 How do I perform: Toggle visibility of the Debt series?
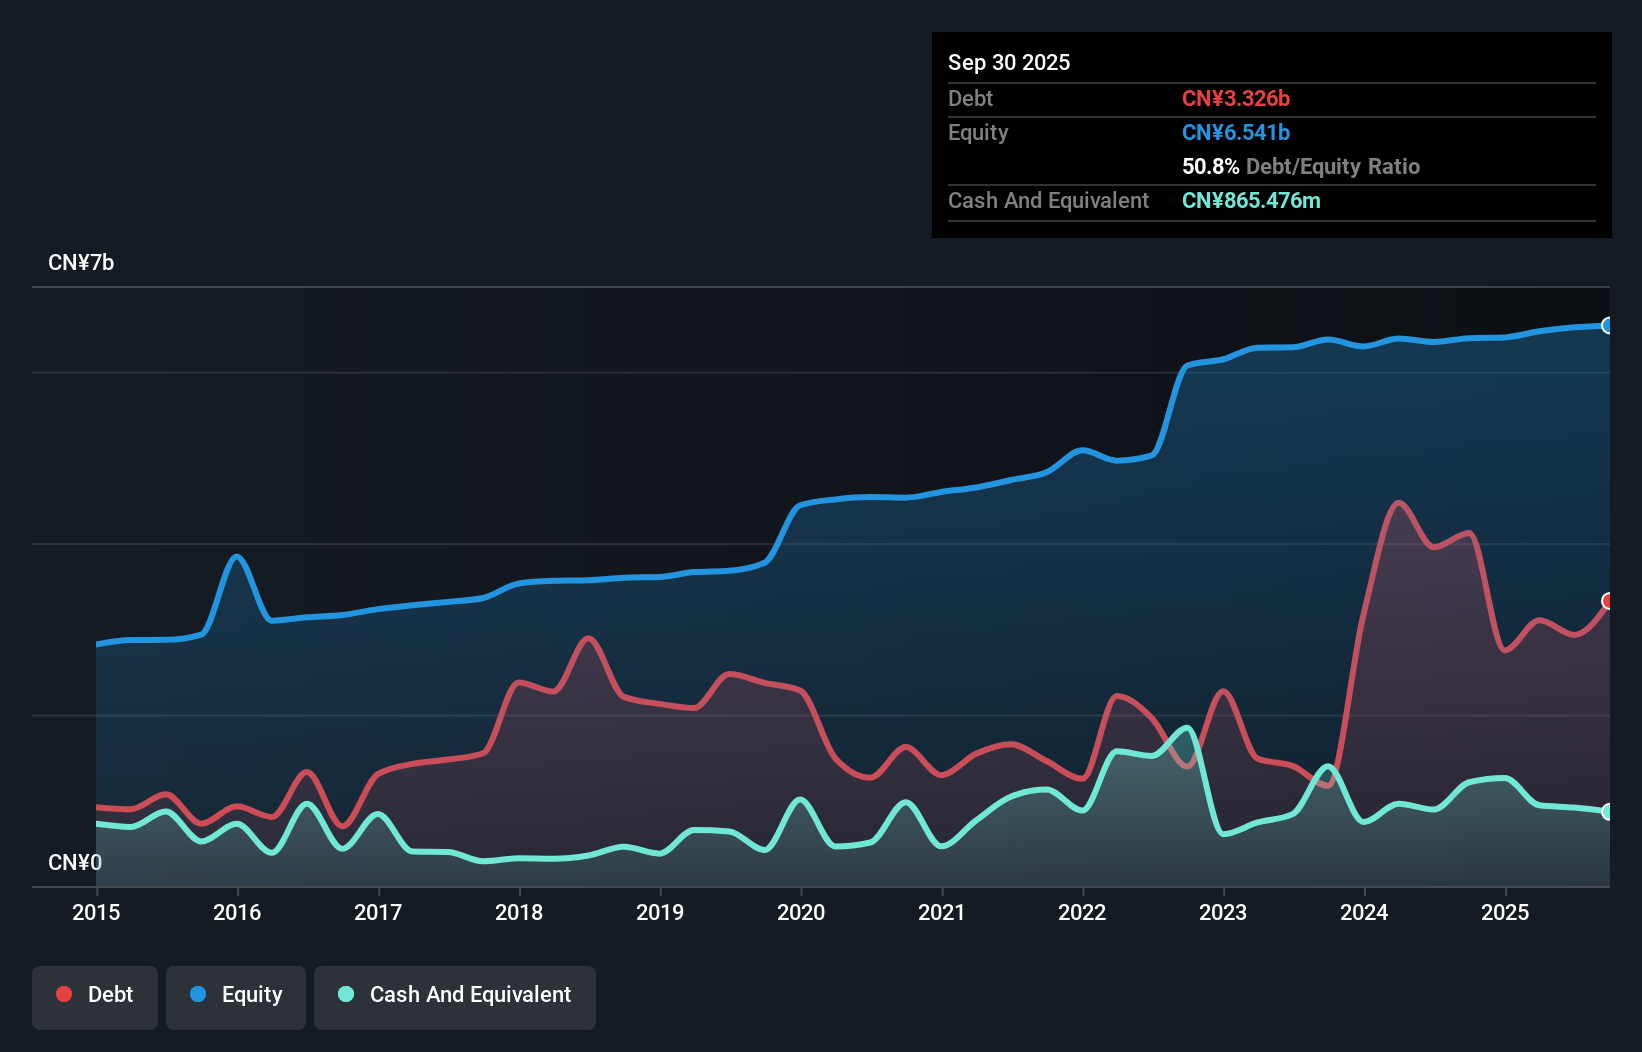pyautogui.click(x=95, y=995)
